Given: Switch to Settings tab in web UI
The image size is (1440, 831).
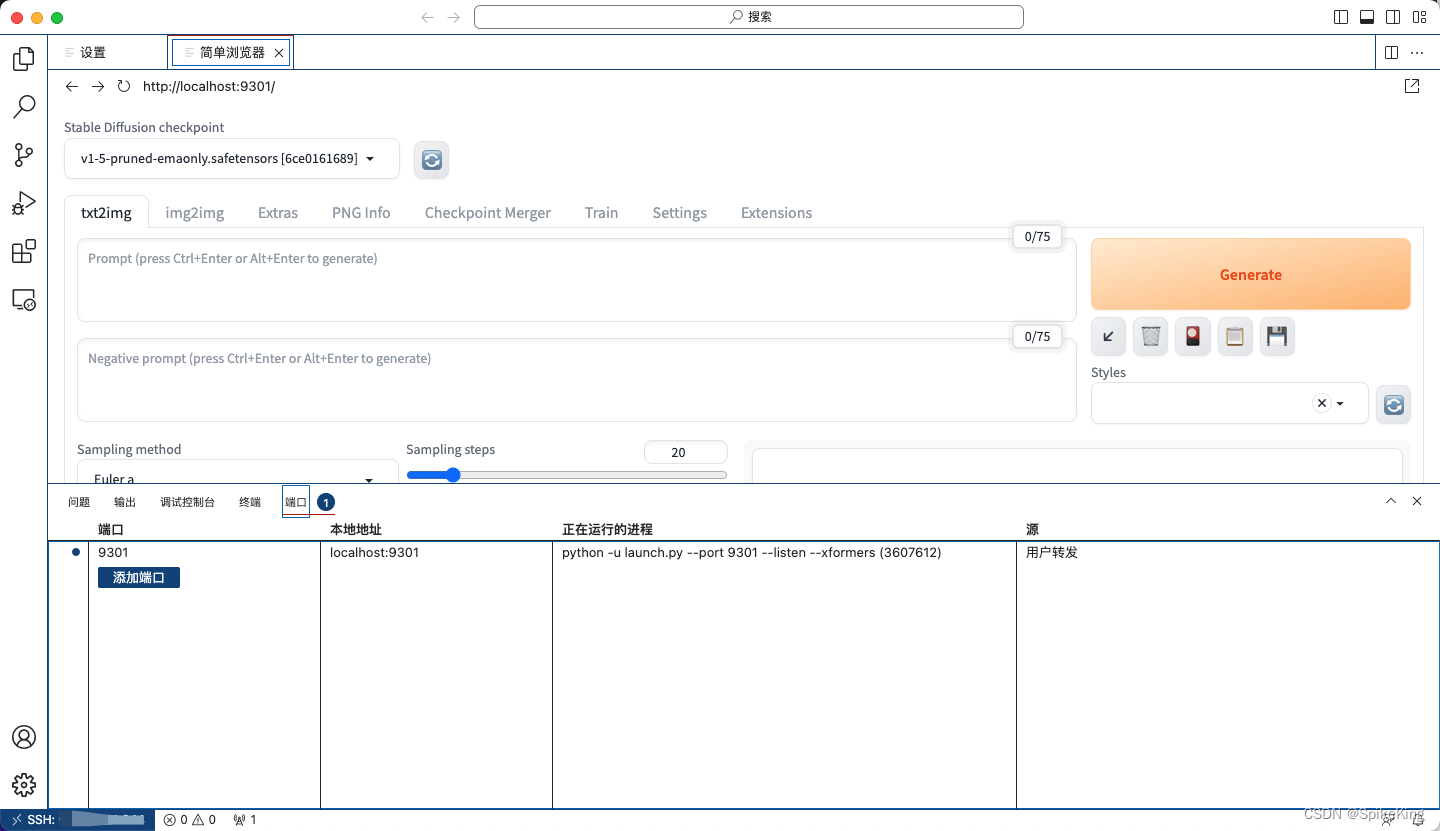Looking at the screenshot, I should [680, 213].
